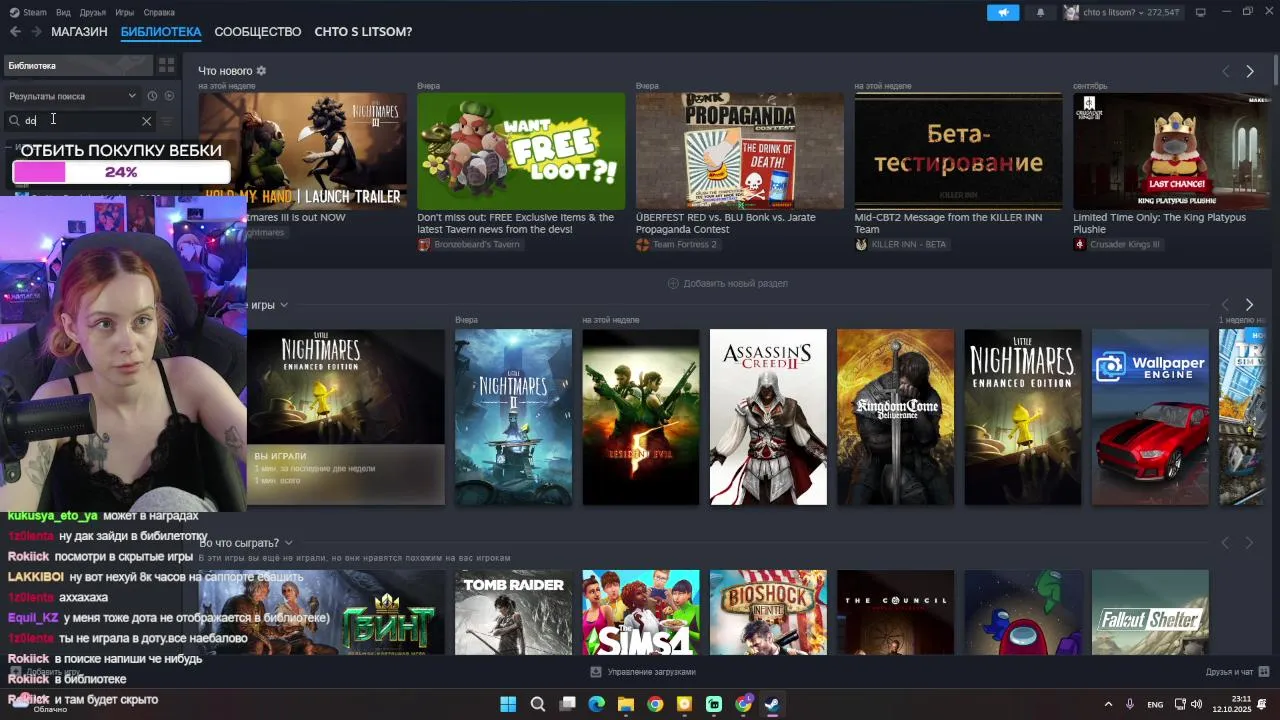Open Kingdom Come Deliverance game cover

[895, 417]
